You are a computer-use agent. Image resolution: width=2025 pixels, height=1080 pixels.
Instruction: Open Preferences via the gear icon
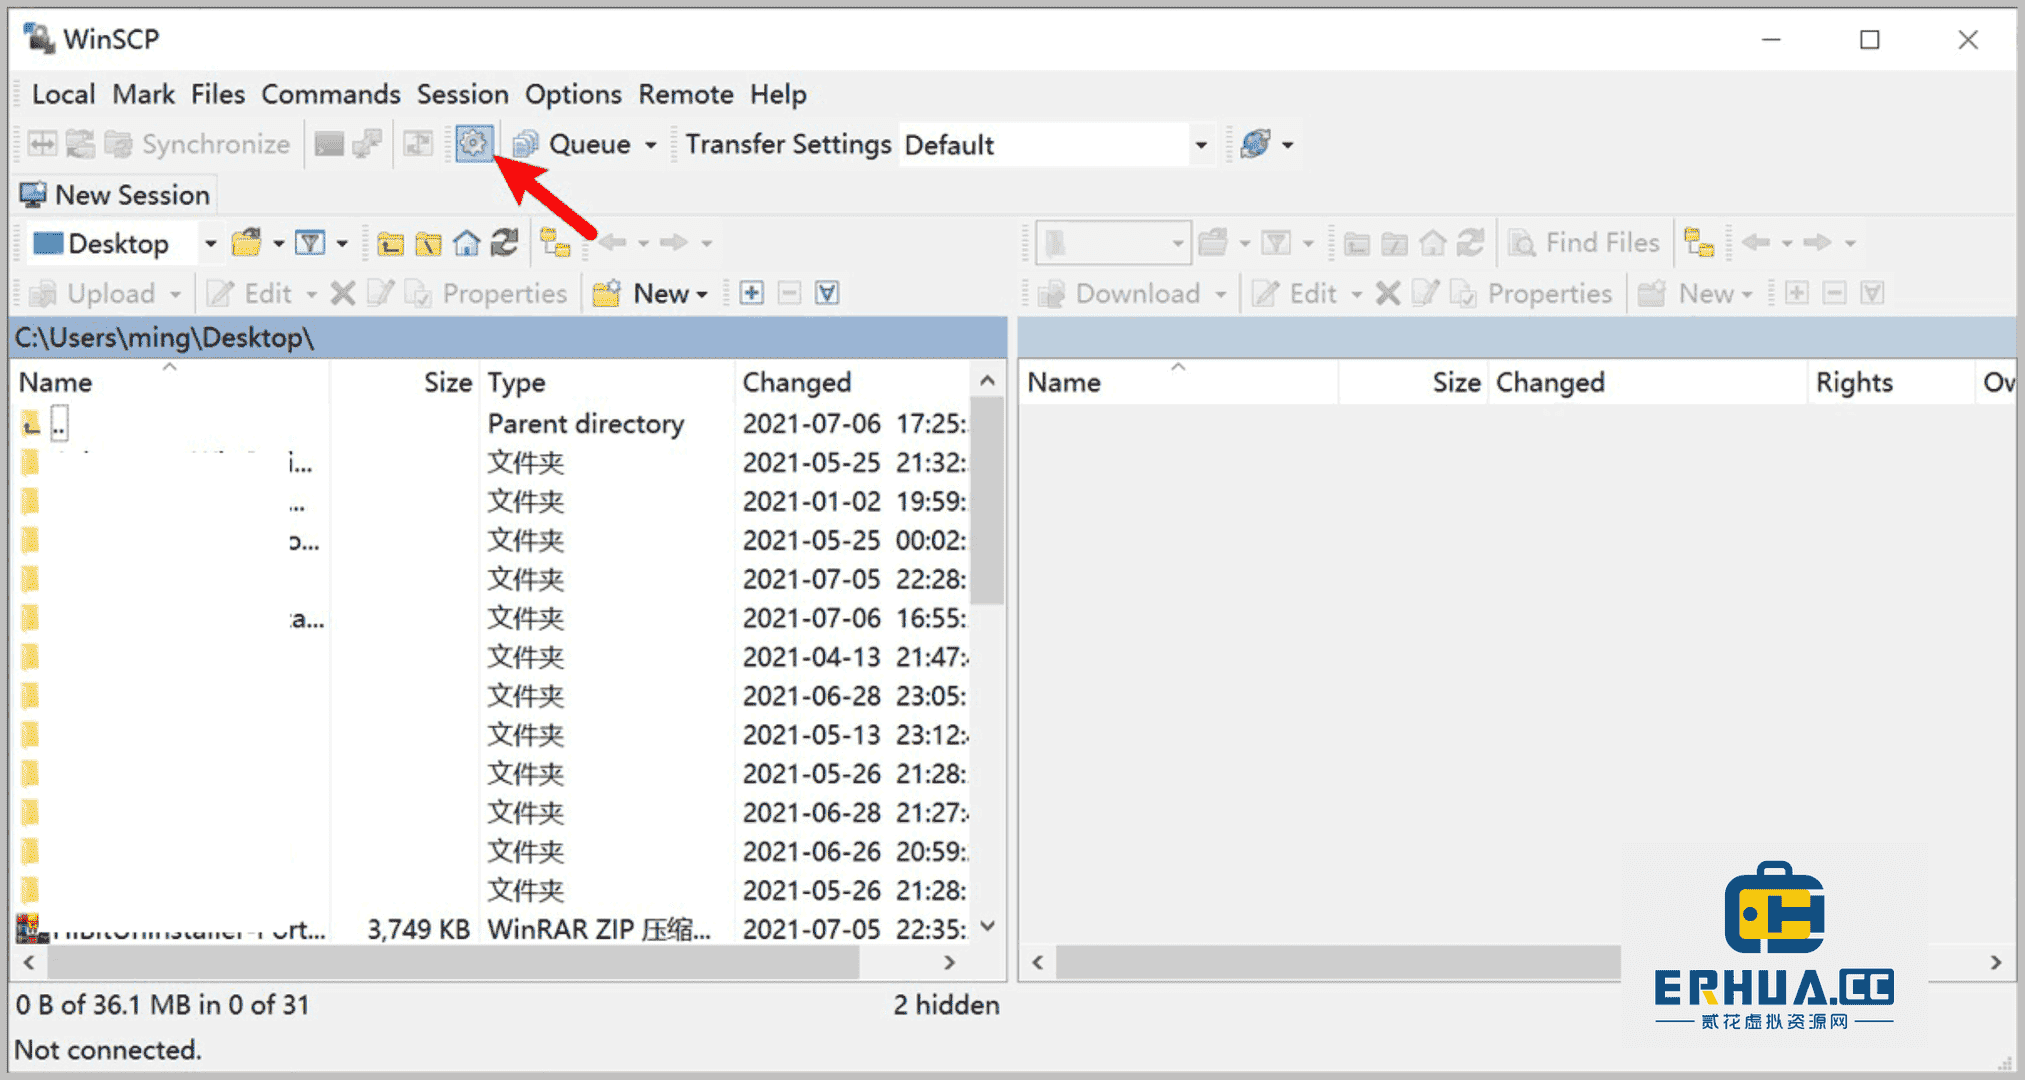click(x=473, y=144)
